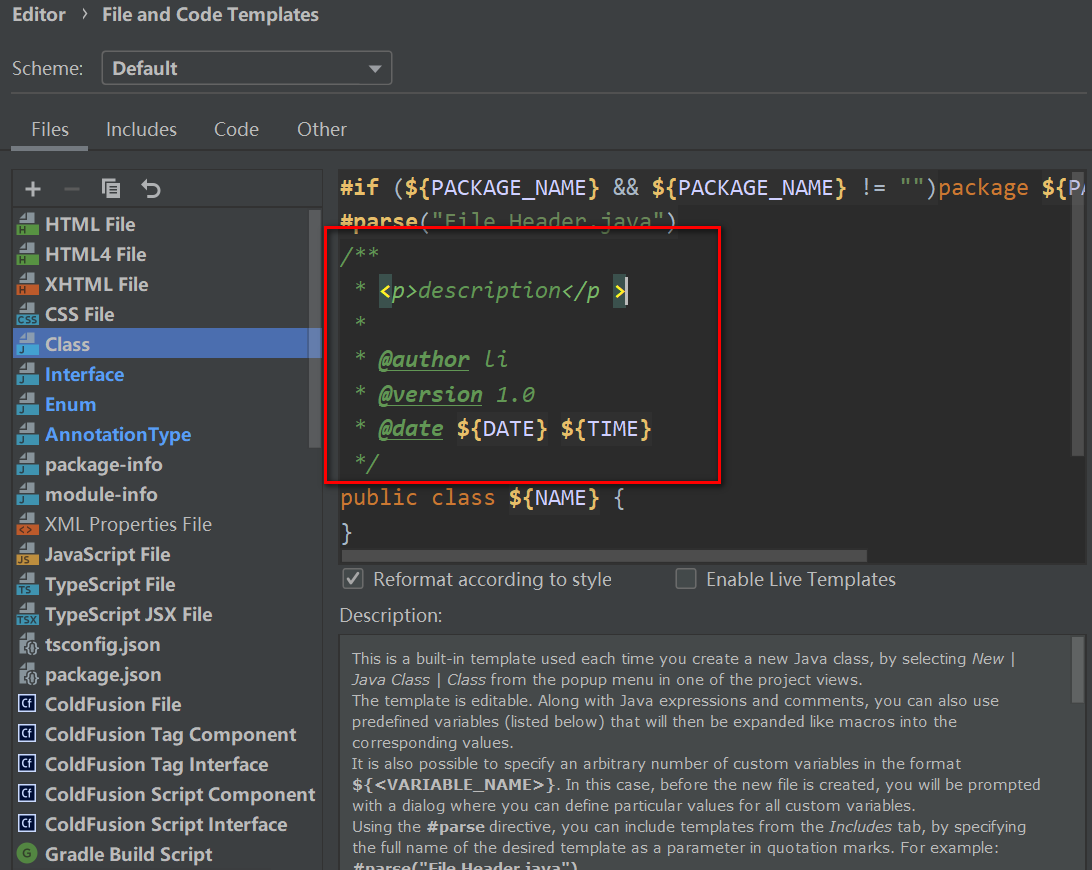Switch to the Other tab
Viewport: 1092px width, 870px height.
(322, 130)
